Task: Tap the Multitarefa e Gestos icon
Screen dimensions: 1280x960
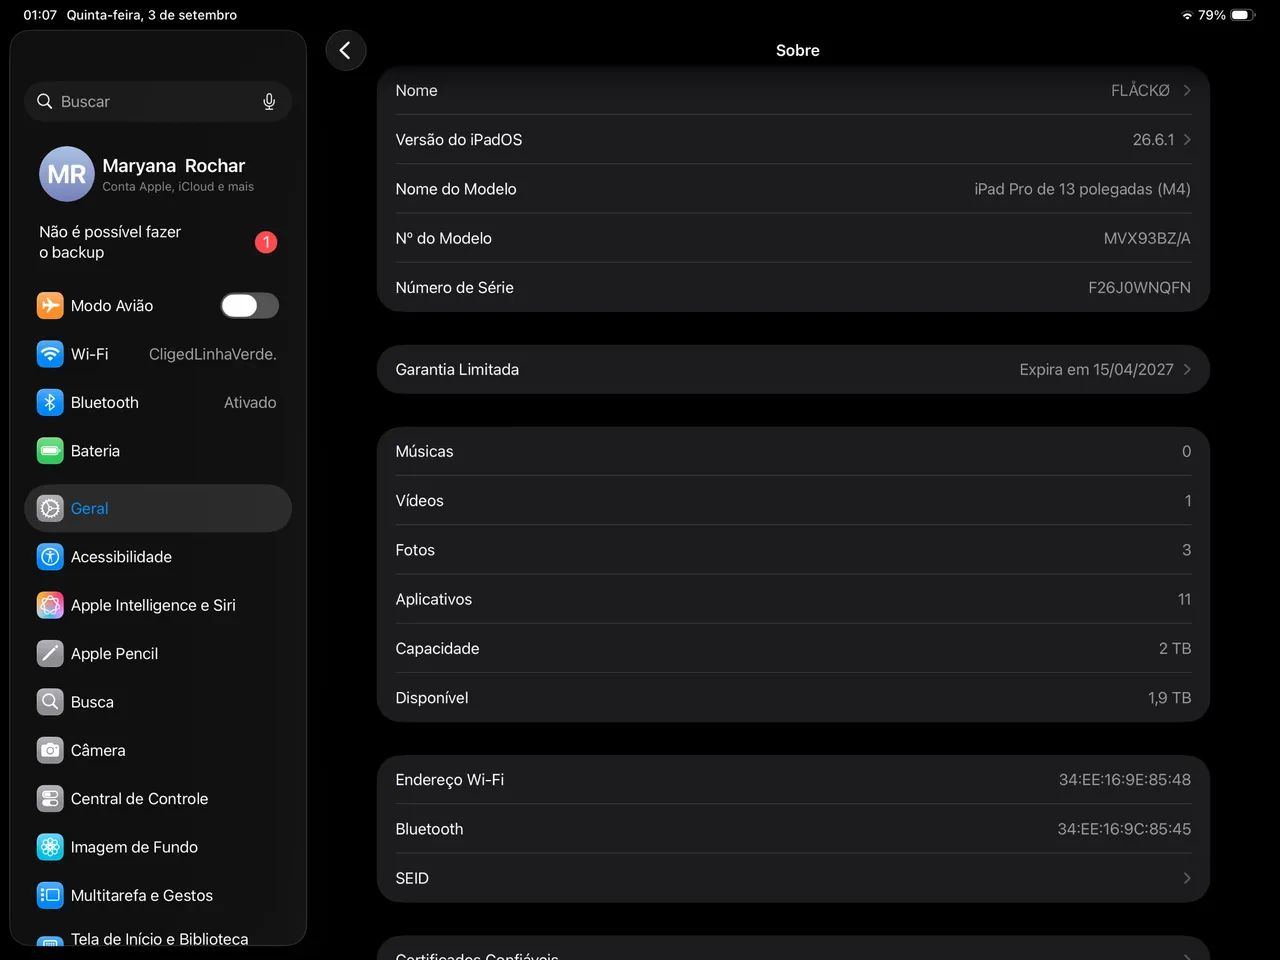Action: (x=50, y=895)
